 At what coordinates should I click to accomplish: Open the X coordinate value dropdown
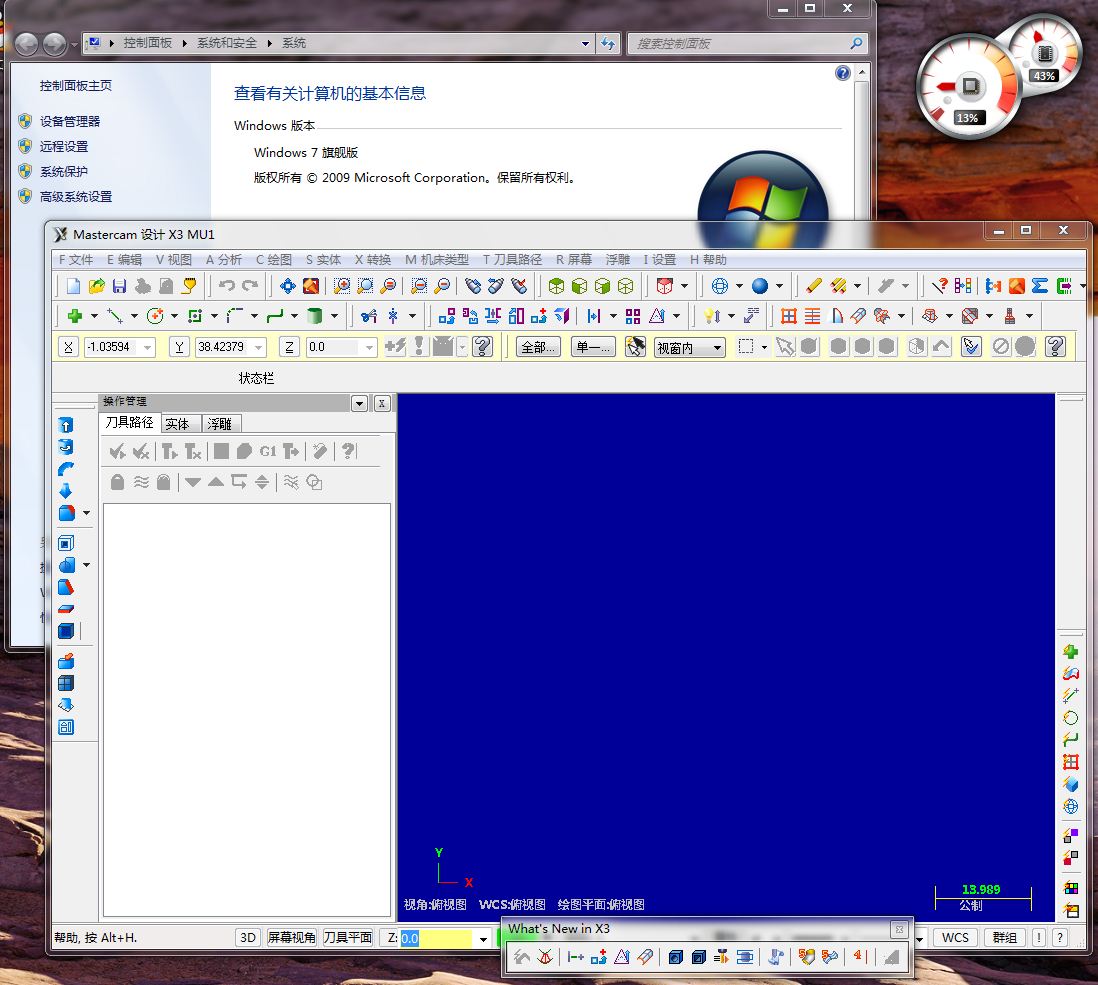tap(147, 347)
